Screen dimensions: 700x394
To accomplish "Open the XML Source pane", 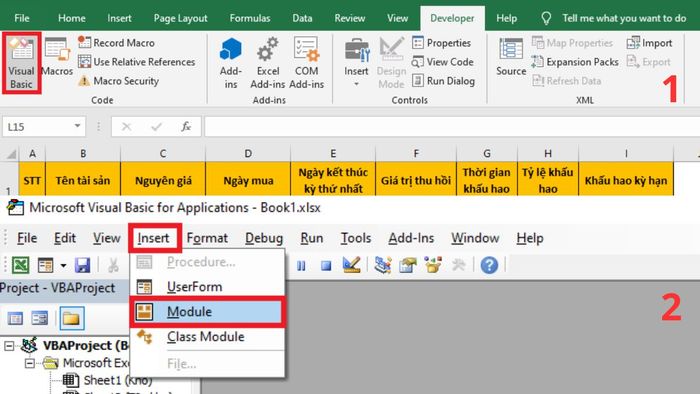I will point(511,57).
